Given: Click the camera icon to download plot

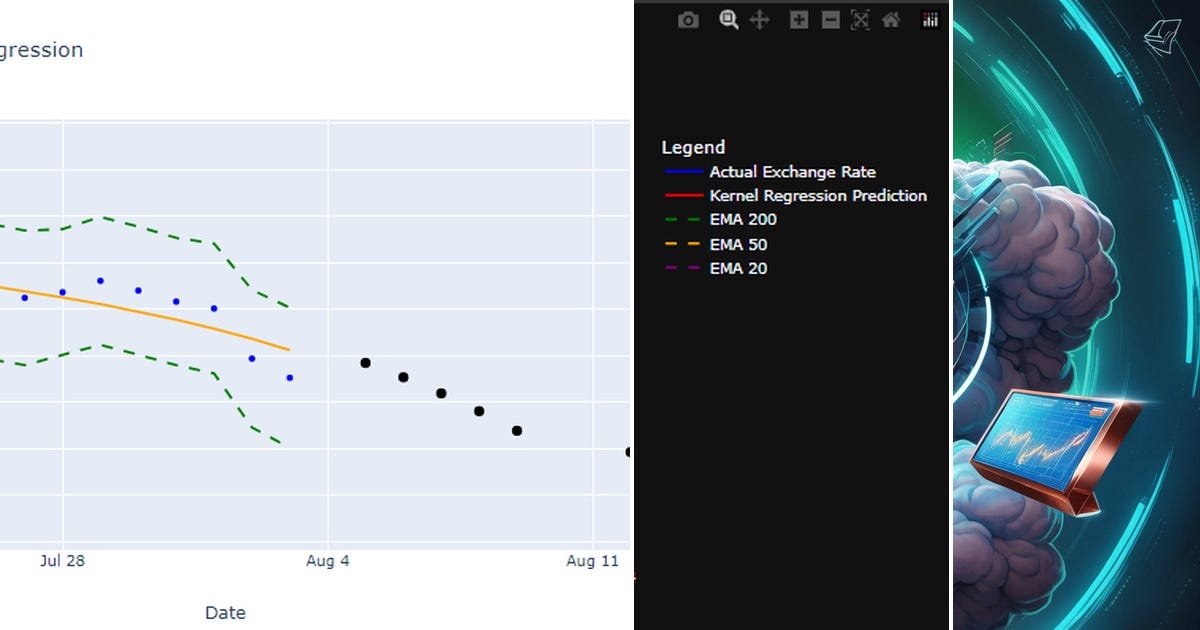Looking at the screenshot, I should [686, 18].
